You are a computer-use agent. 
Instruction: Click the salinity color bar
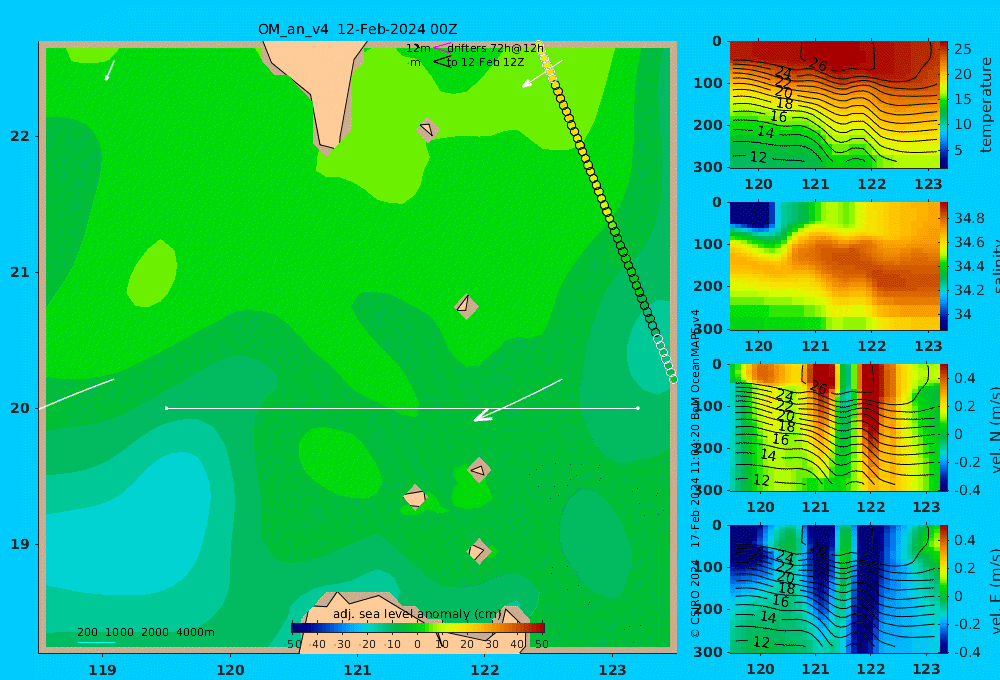[943, 266]
